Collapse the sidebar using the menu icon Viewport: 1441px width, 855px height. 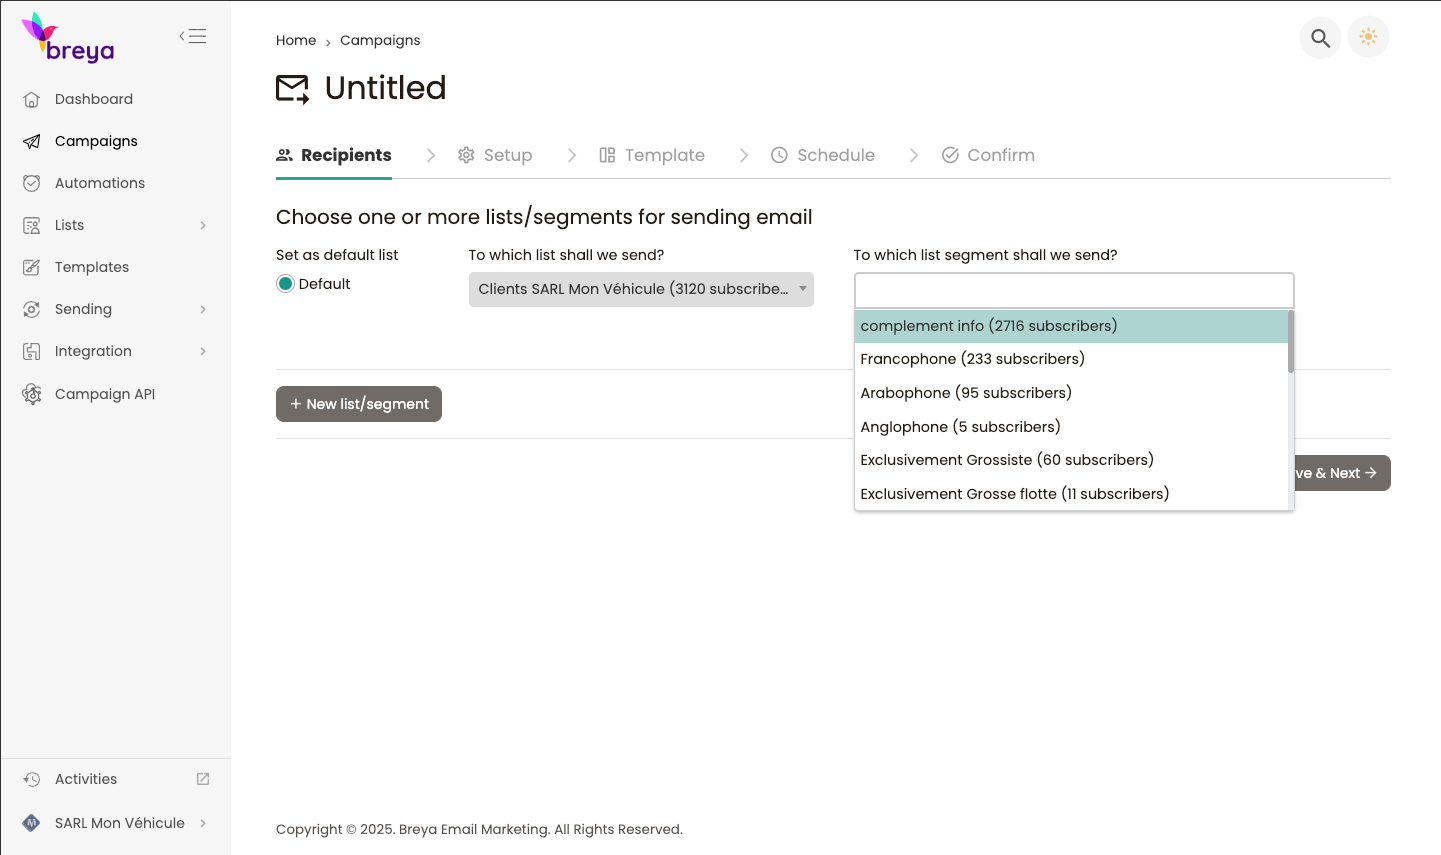click(x=193, y=37)
